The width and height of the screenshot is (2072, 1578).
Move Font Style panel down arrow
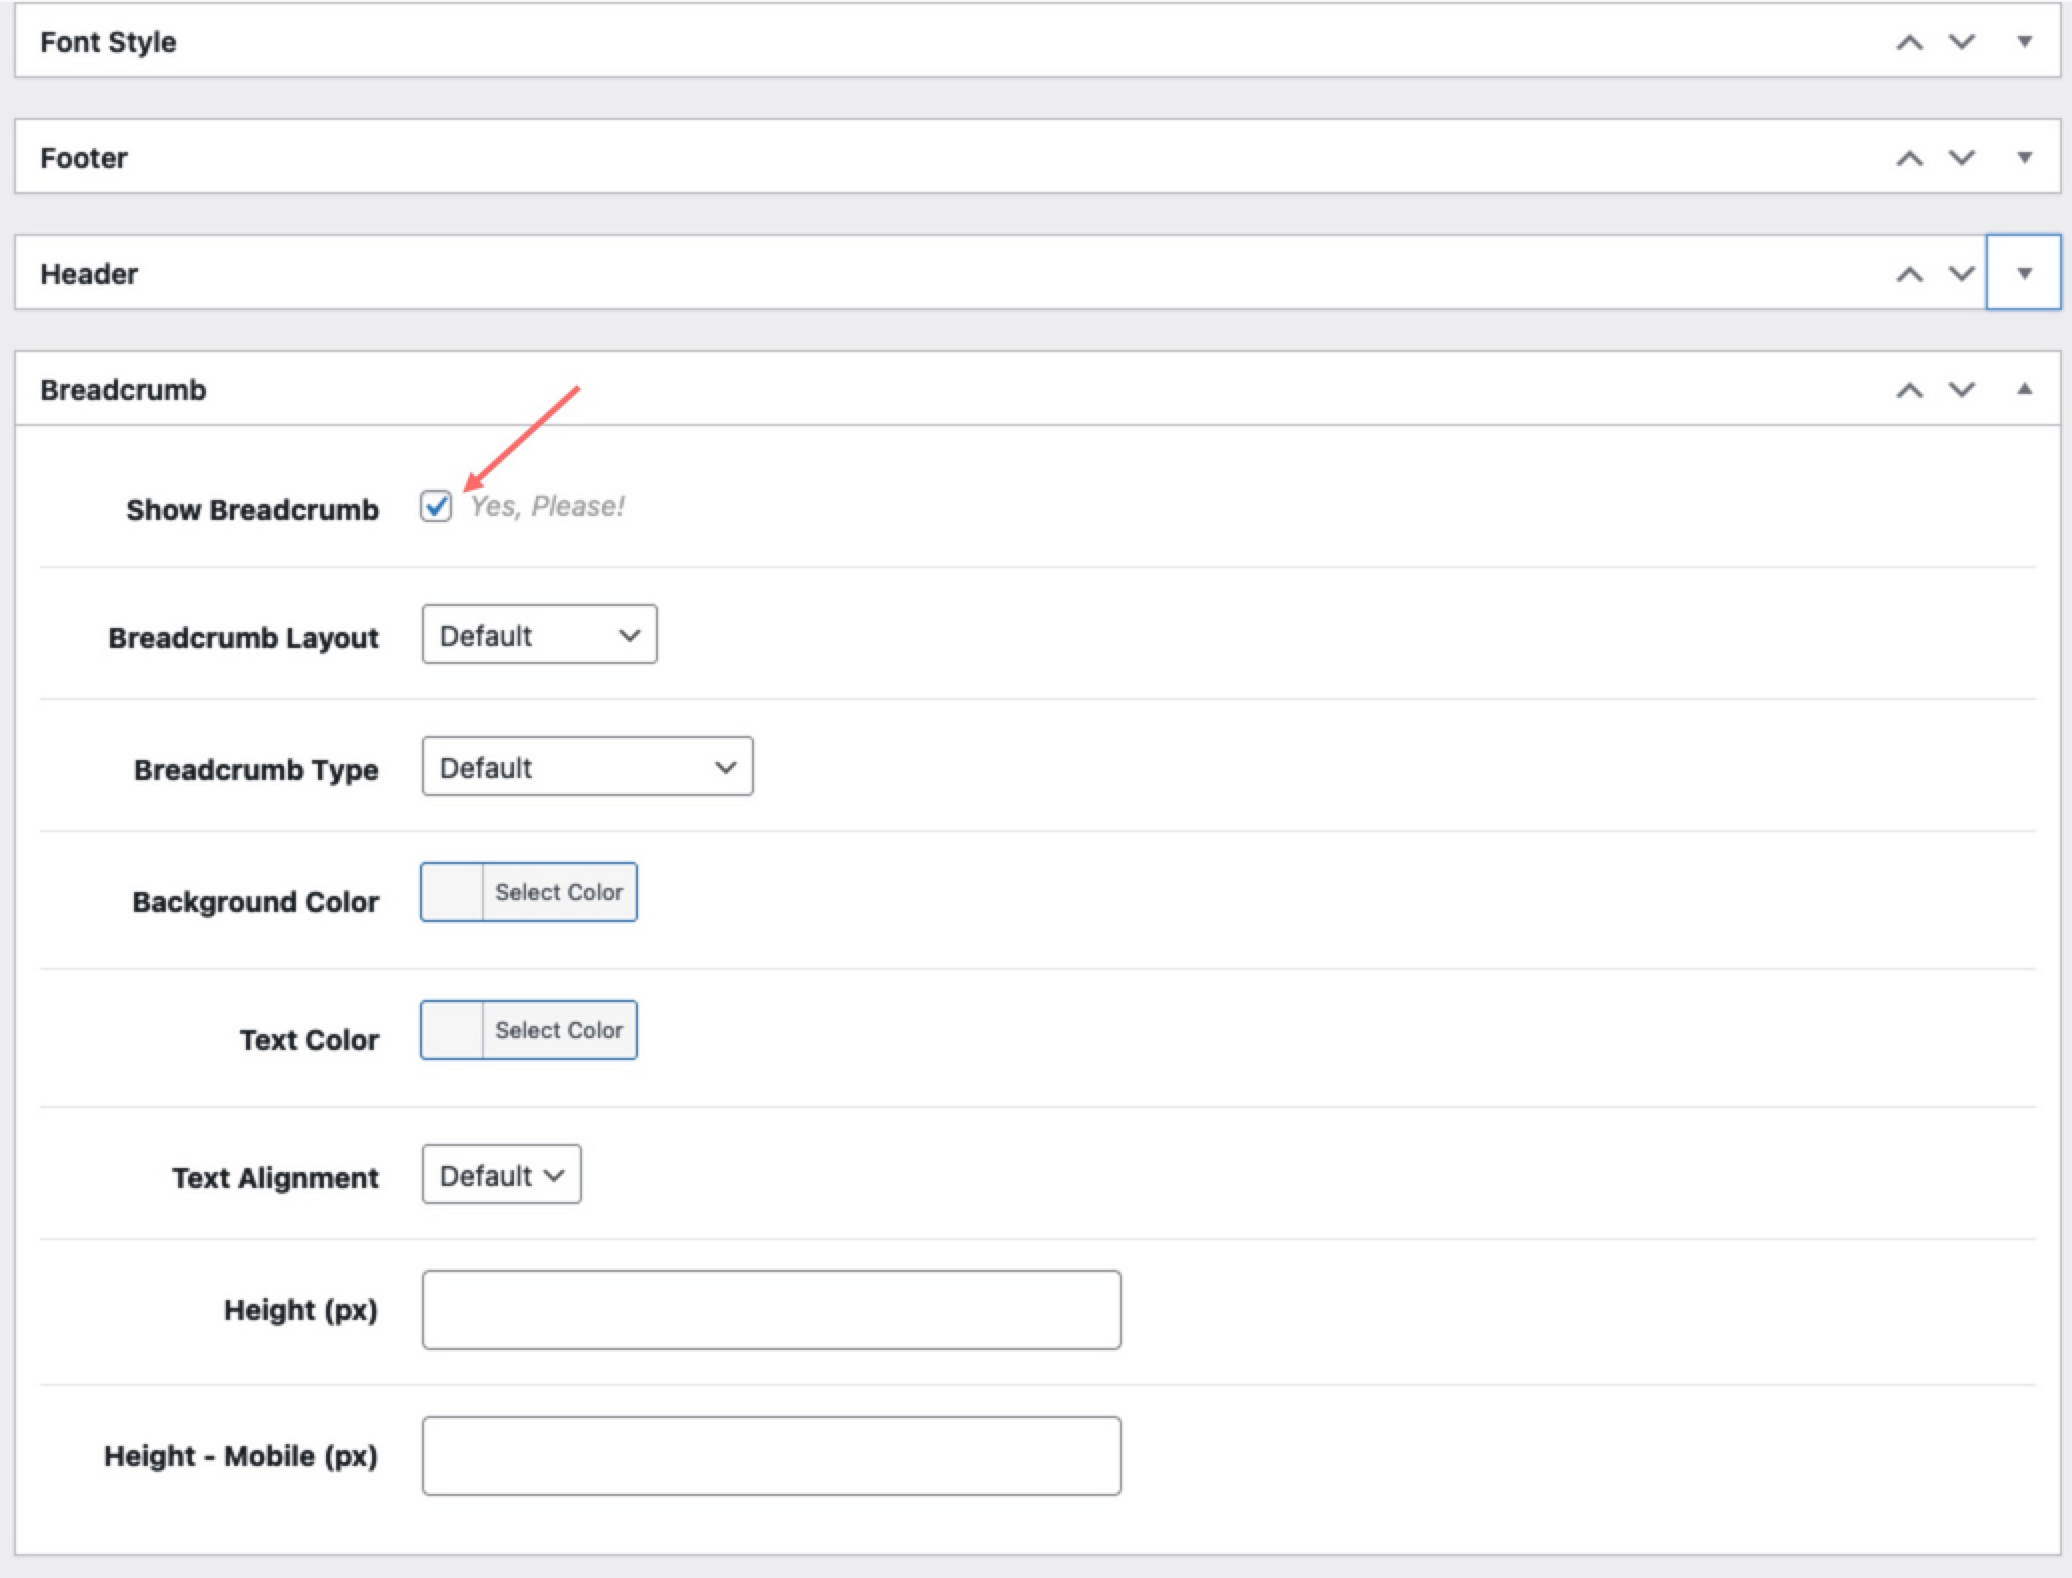(x=1962, y=42)
